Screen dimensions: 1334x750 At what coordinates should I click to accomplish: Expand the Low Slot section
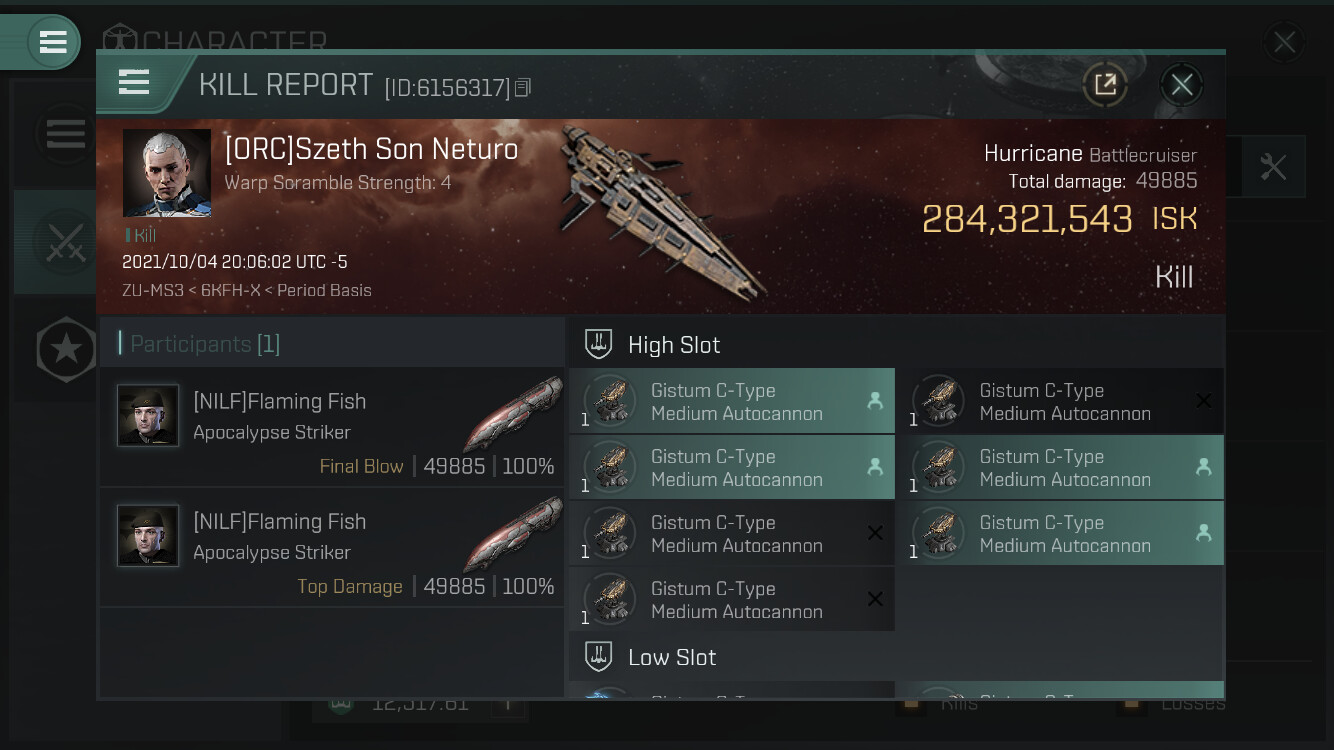pyautogui.click(x=672, y=657)
